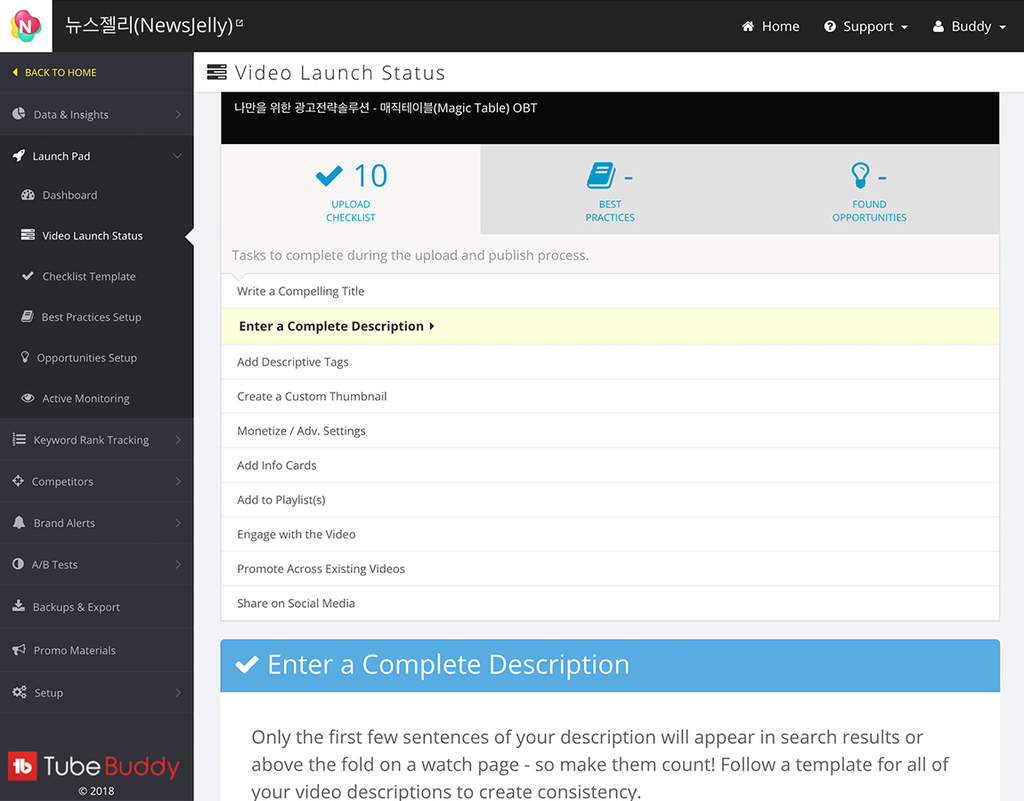
Task: Select Share on Social Media task
Action: (x=610, y=604)
